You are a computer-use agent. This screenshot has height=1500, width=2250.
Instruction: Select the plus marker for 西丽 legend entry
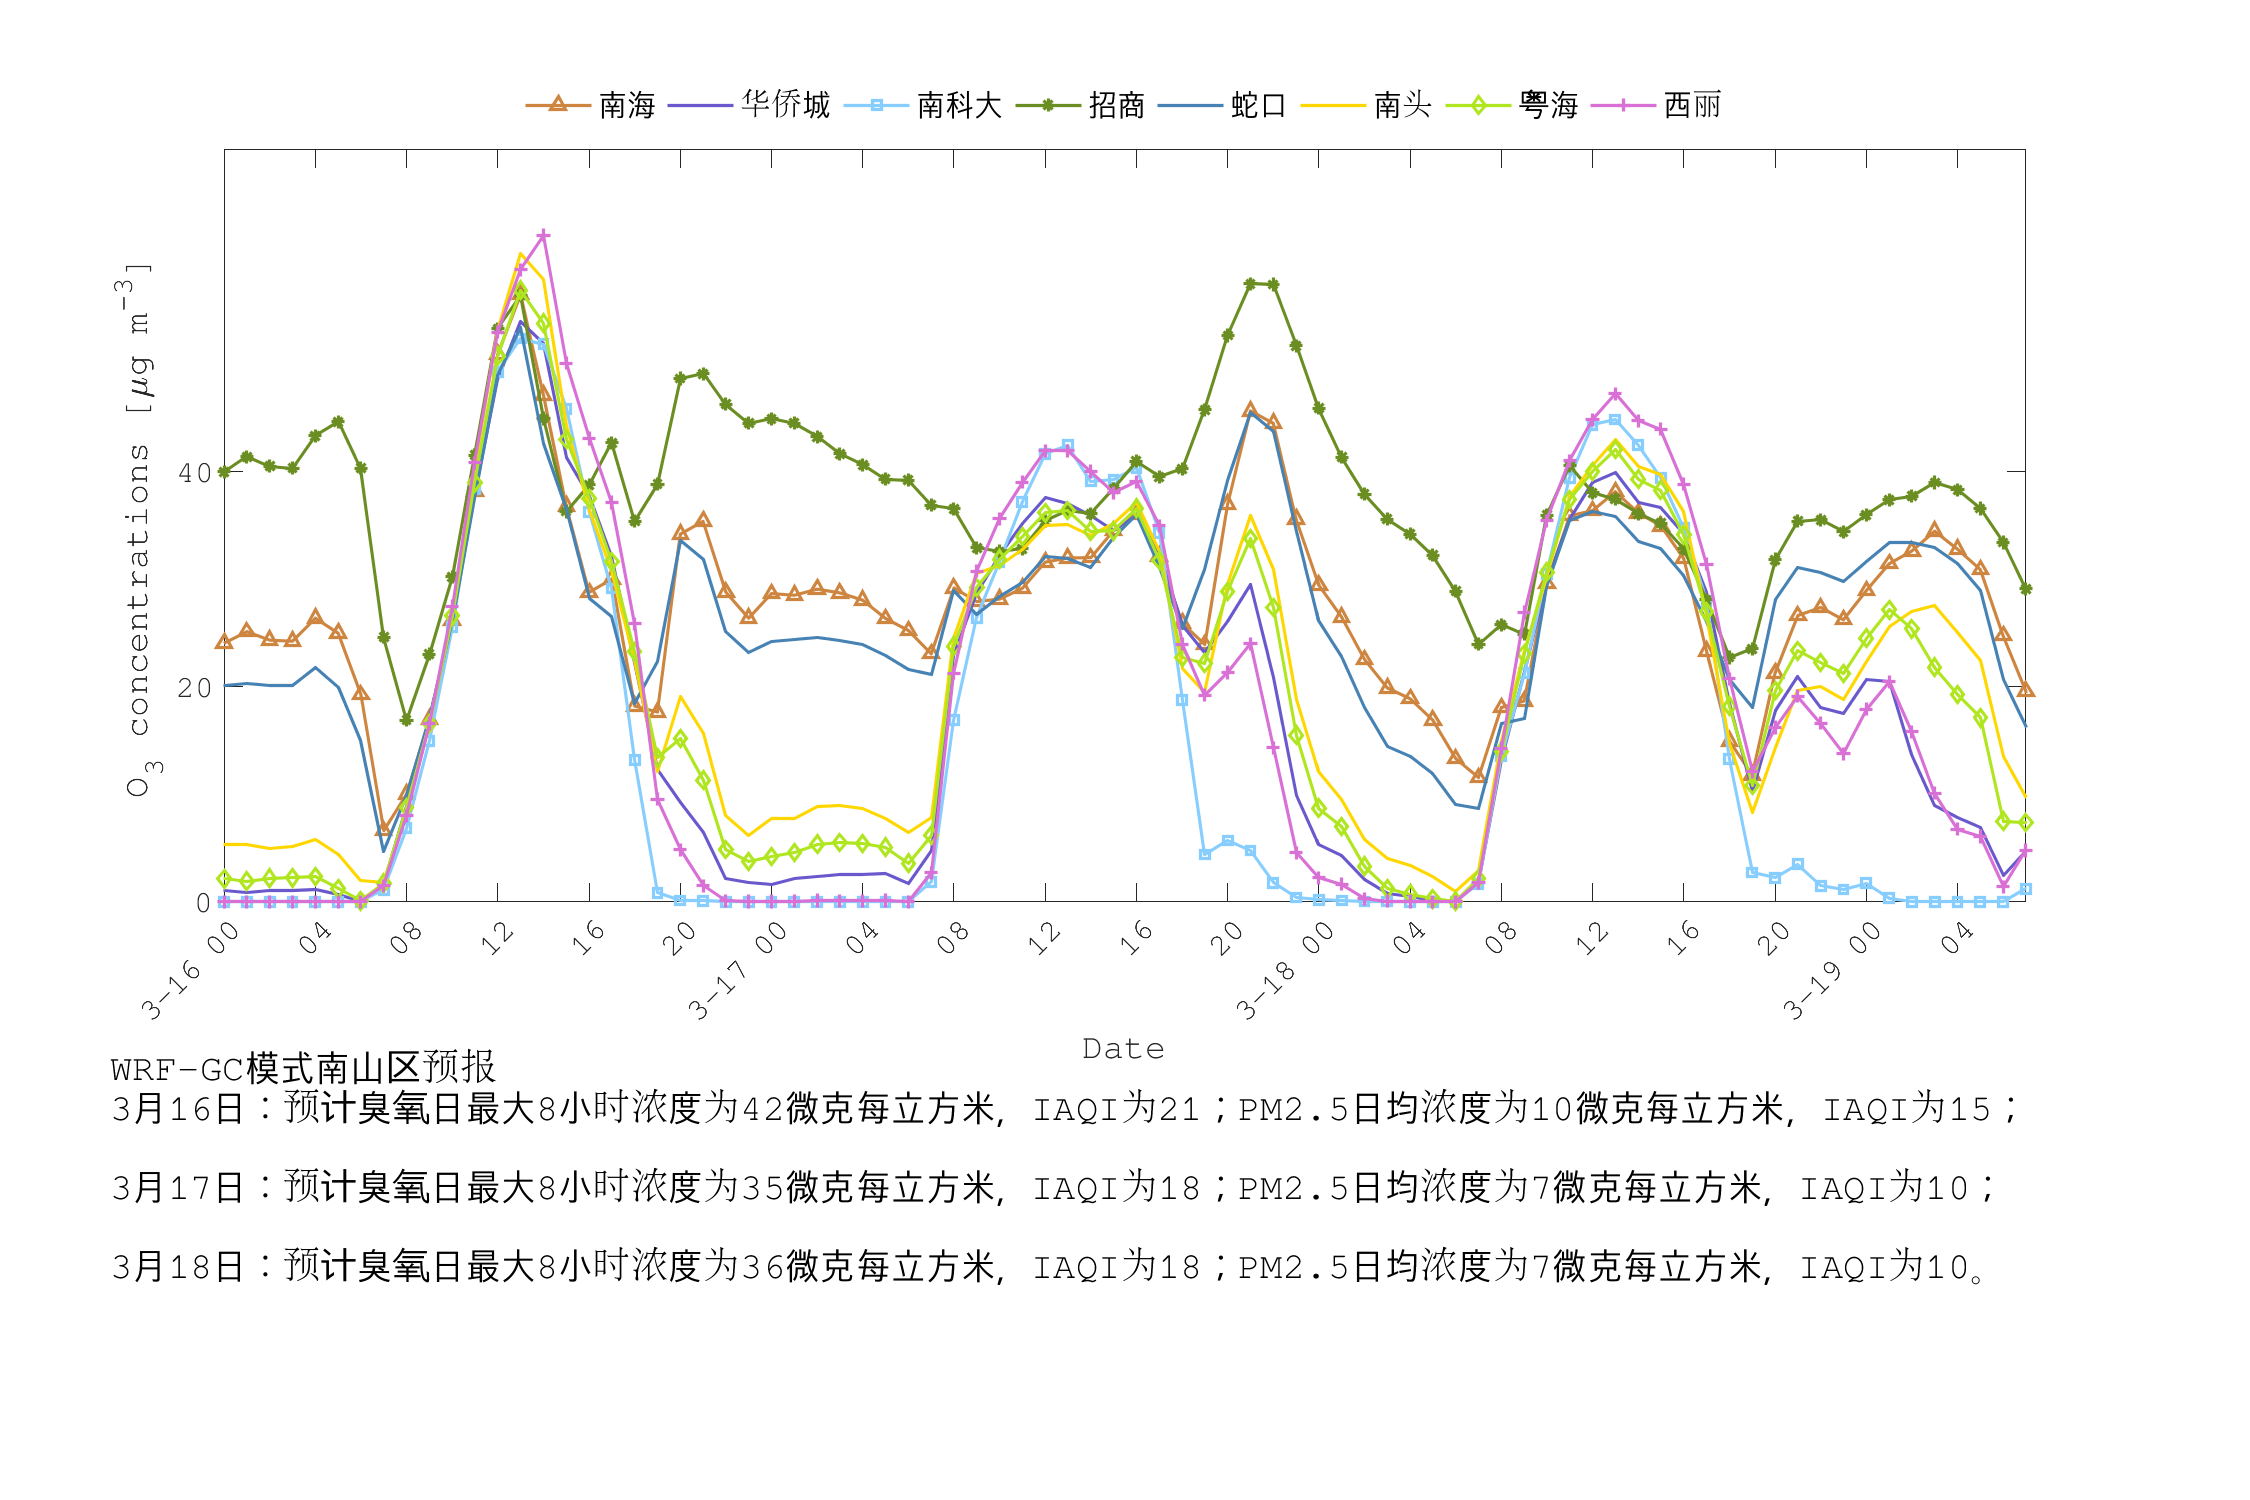pos(1624,103)
